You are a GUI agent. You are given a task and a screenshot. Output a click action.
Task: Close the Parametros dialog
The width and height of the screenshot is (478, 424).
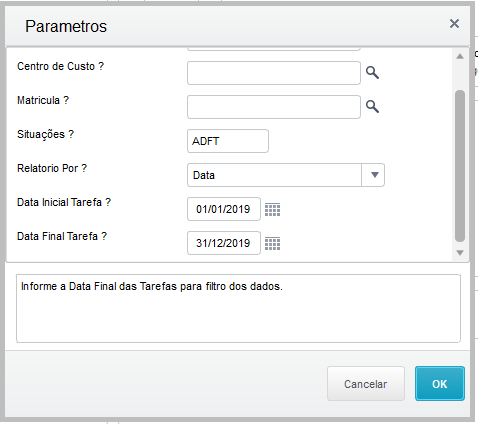pos(454,24)
